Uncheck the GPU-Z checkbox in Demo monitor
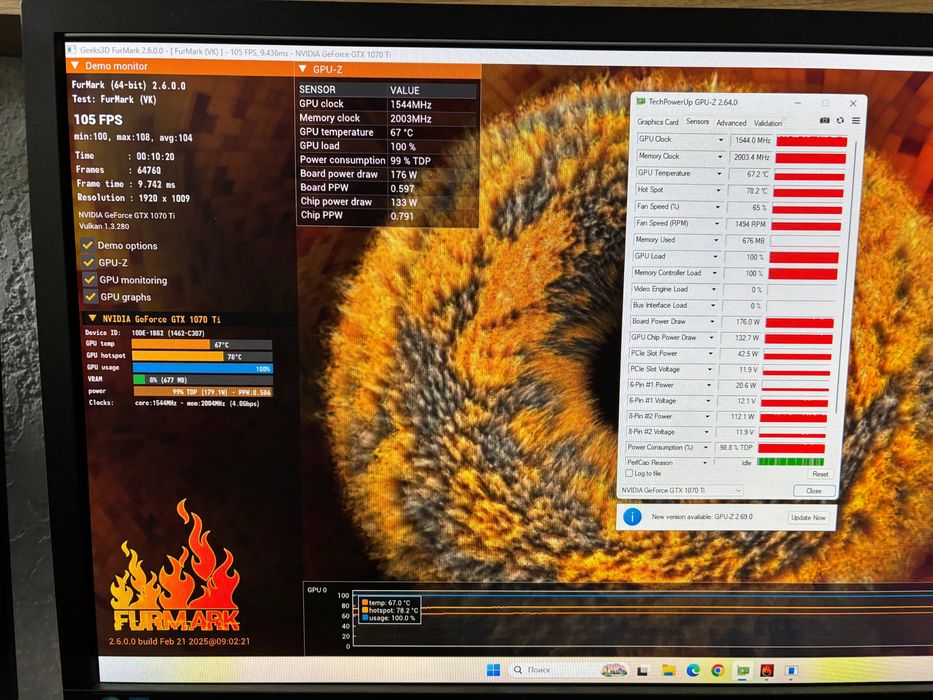Image resolution: width=933 pixels, height=700 pixels. tap(89, 262)
